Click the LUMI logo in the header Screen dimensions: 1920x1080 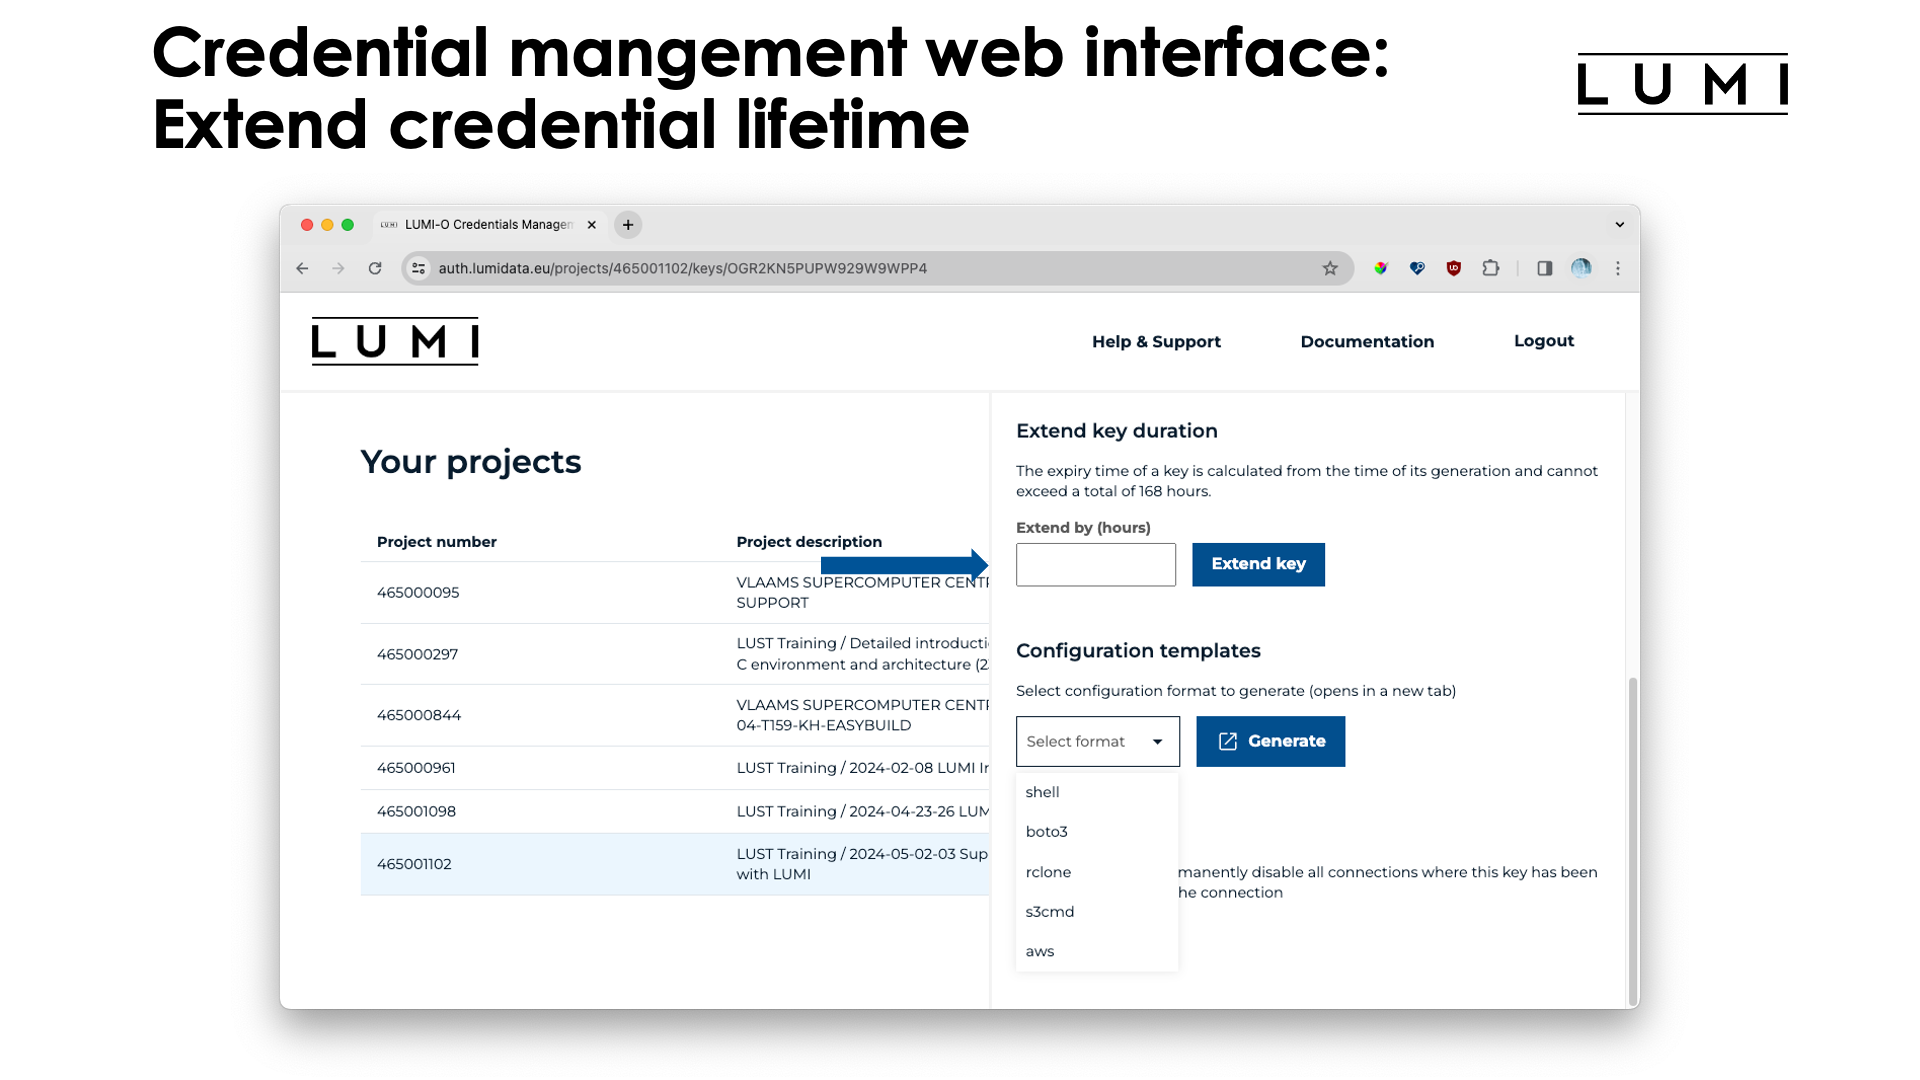click(396, 340)
